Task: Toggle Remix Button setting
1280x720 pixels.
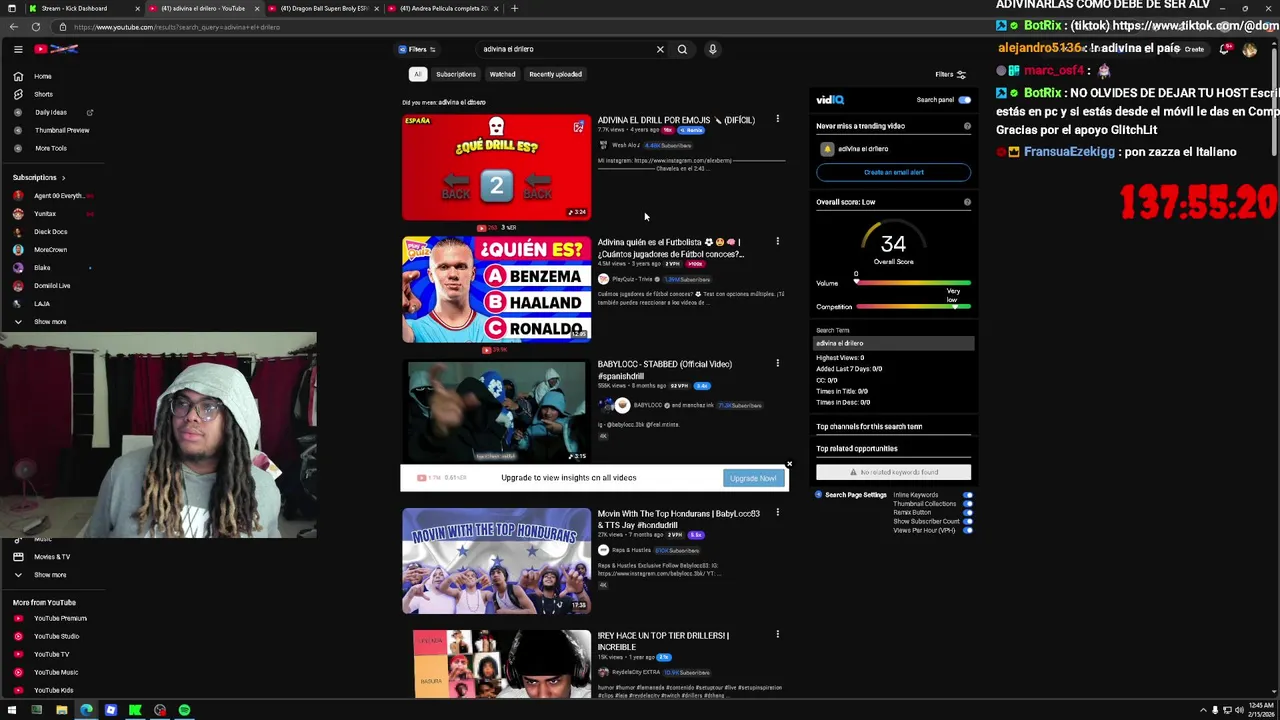Action: coord(967,513)
